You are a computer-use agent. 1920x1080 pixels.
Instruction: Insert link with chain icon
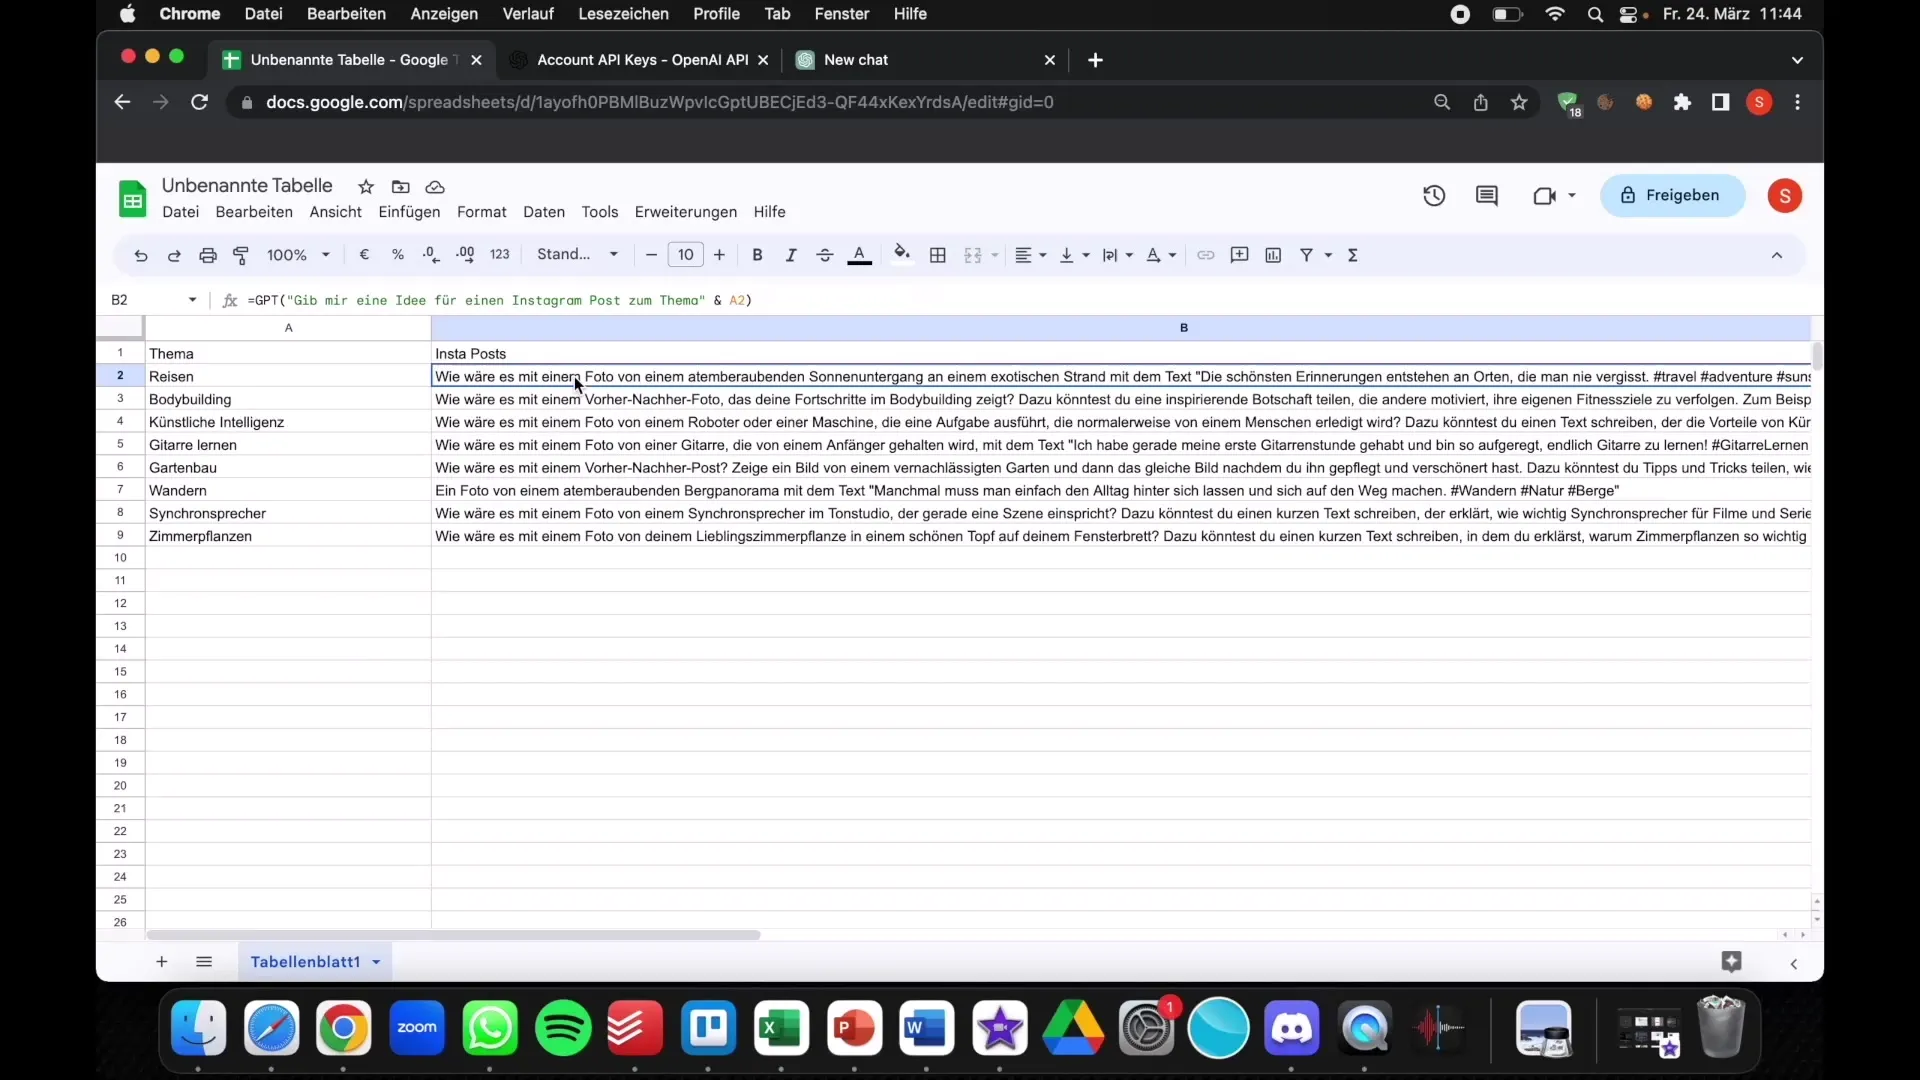pos(1206,255)
